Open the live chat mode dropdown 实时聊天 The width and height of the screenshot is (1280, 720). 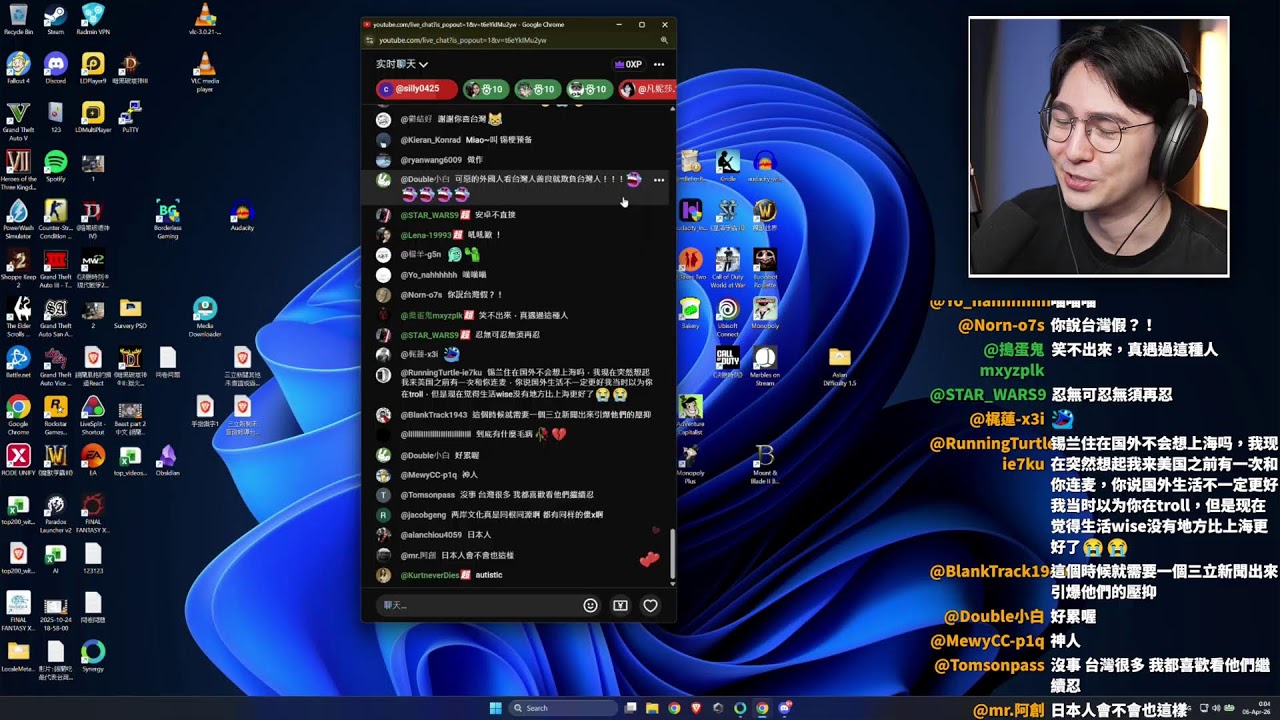(x=402, y=64)
